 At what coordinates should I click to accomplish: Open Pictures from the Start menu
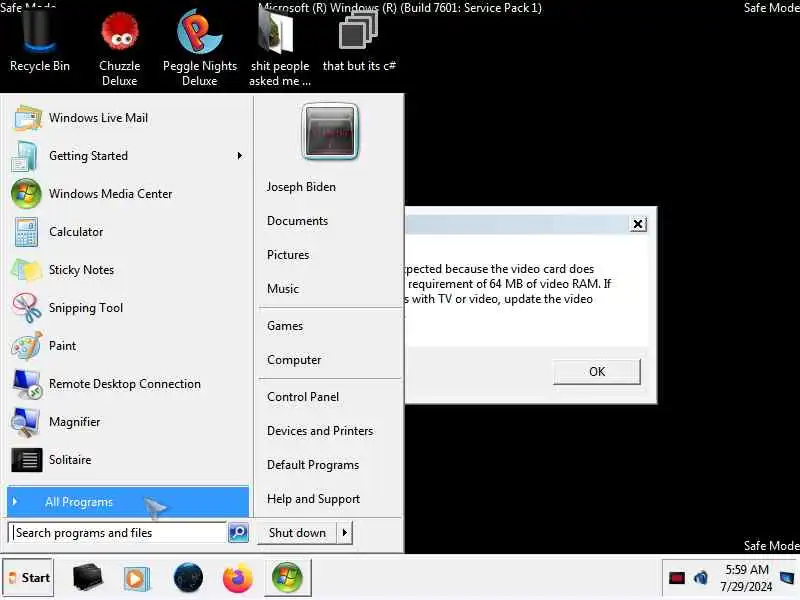(x=288, y=255)
